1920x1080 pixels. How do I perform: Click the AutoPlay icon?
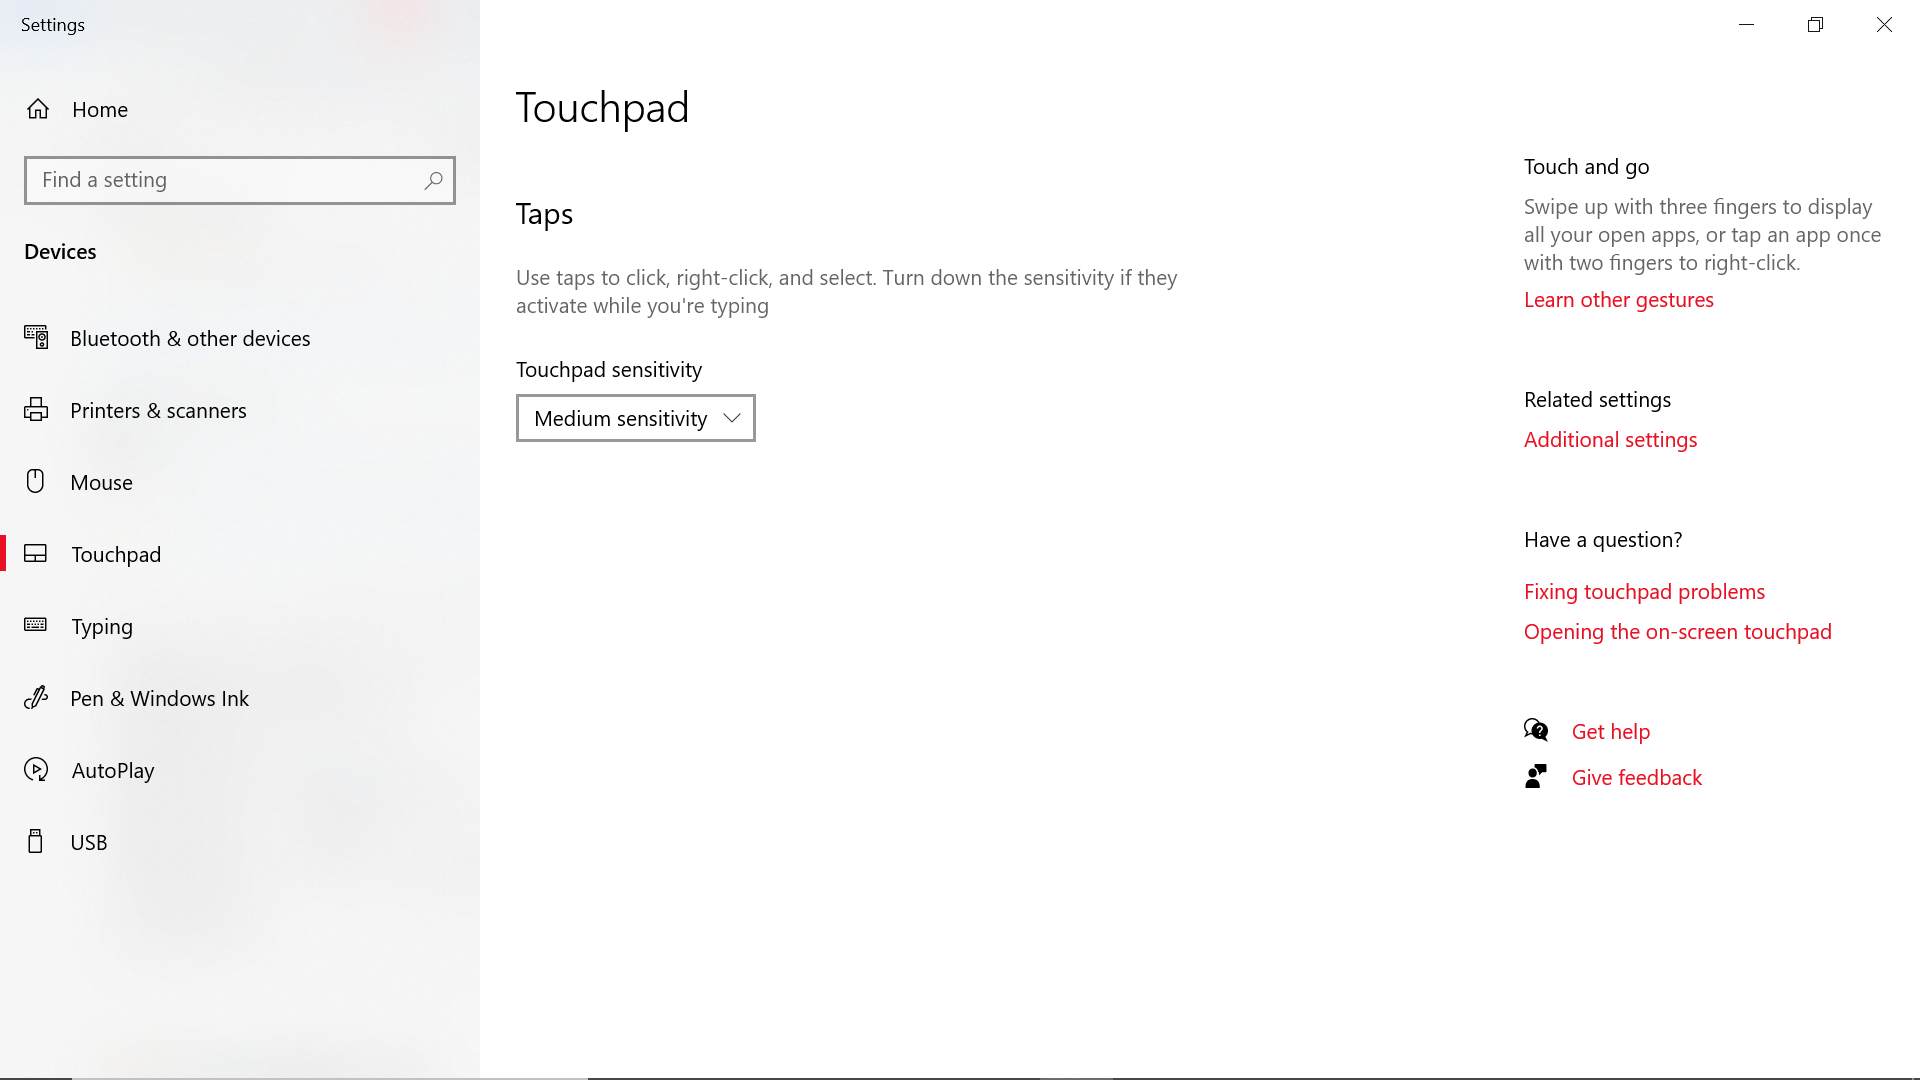(x=37, y=770)
